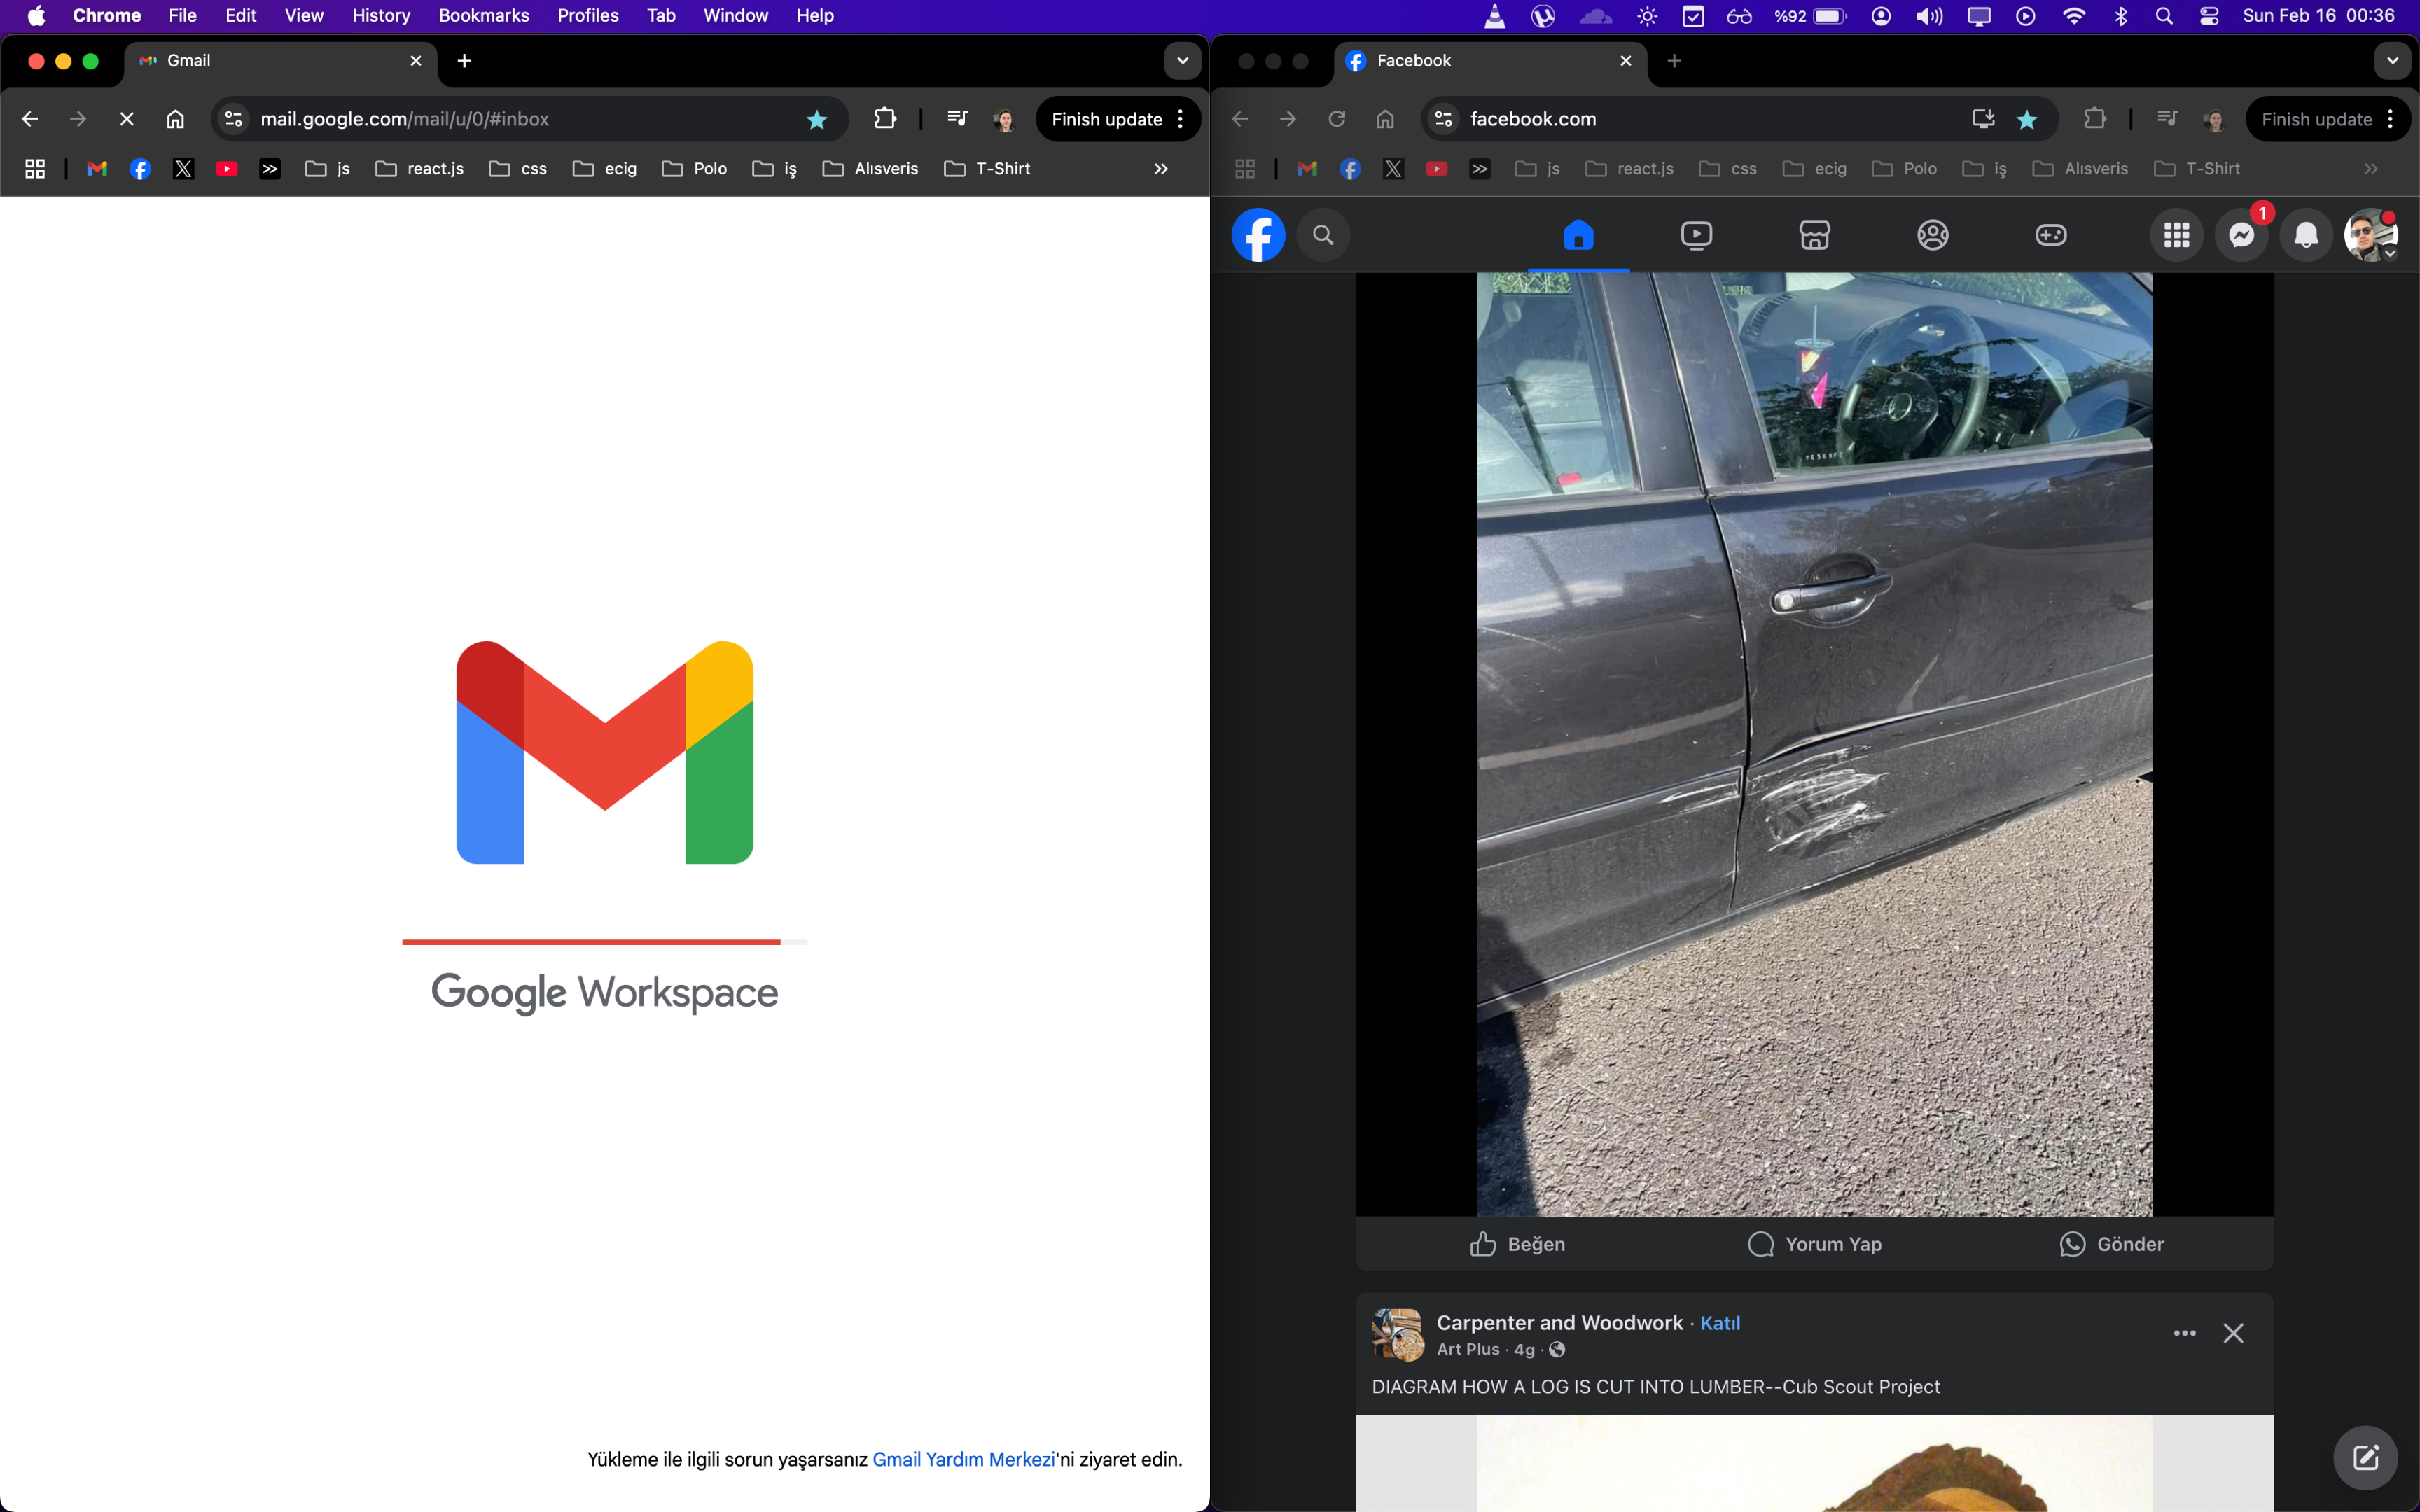Toggle bookmark star in Facebook address bar

click(x=2027, y=119)
